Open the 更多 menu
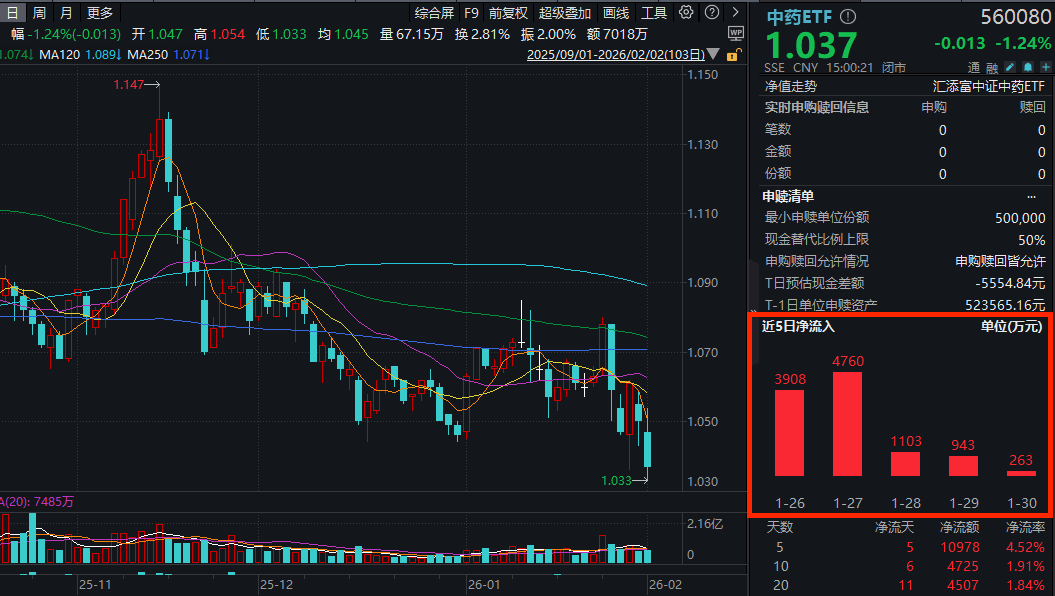1055x596 pixels. 99,13
